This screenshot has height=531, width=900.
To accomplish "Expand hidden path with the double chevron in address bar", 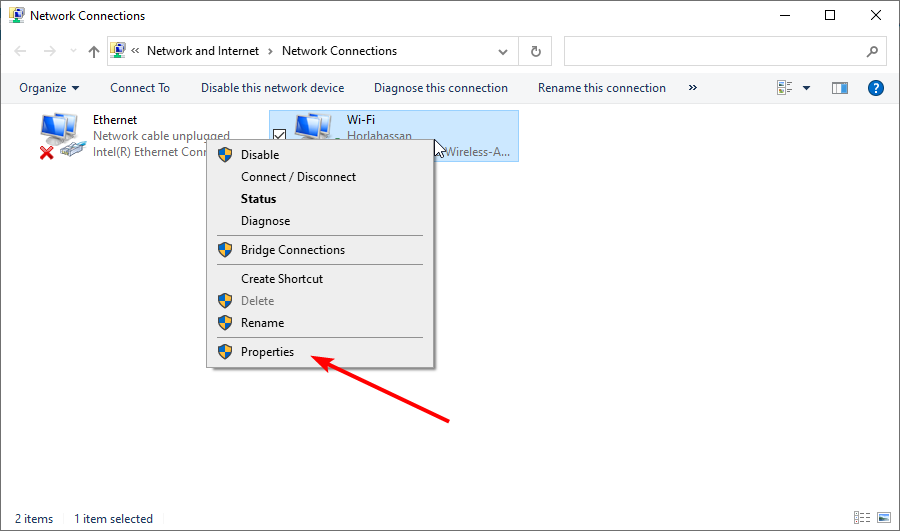I will click(x=135, y=51).
